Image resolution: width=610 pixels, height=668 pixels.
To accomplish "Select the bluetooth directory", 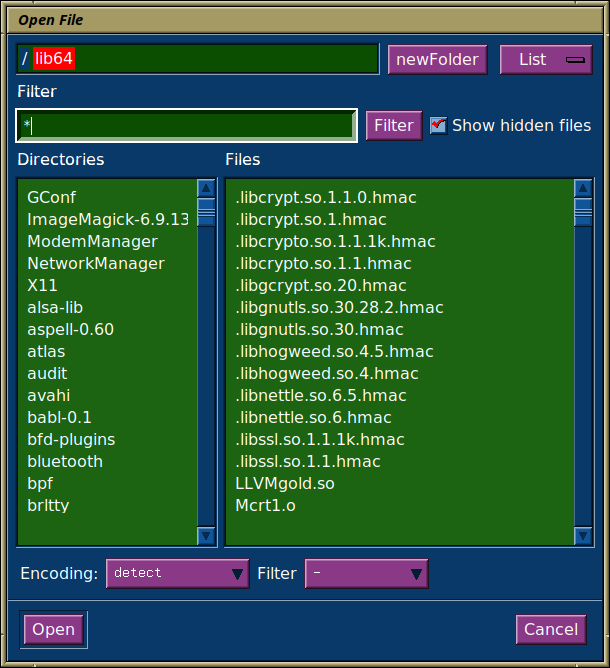I will [107, 461].
